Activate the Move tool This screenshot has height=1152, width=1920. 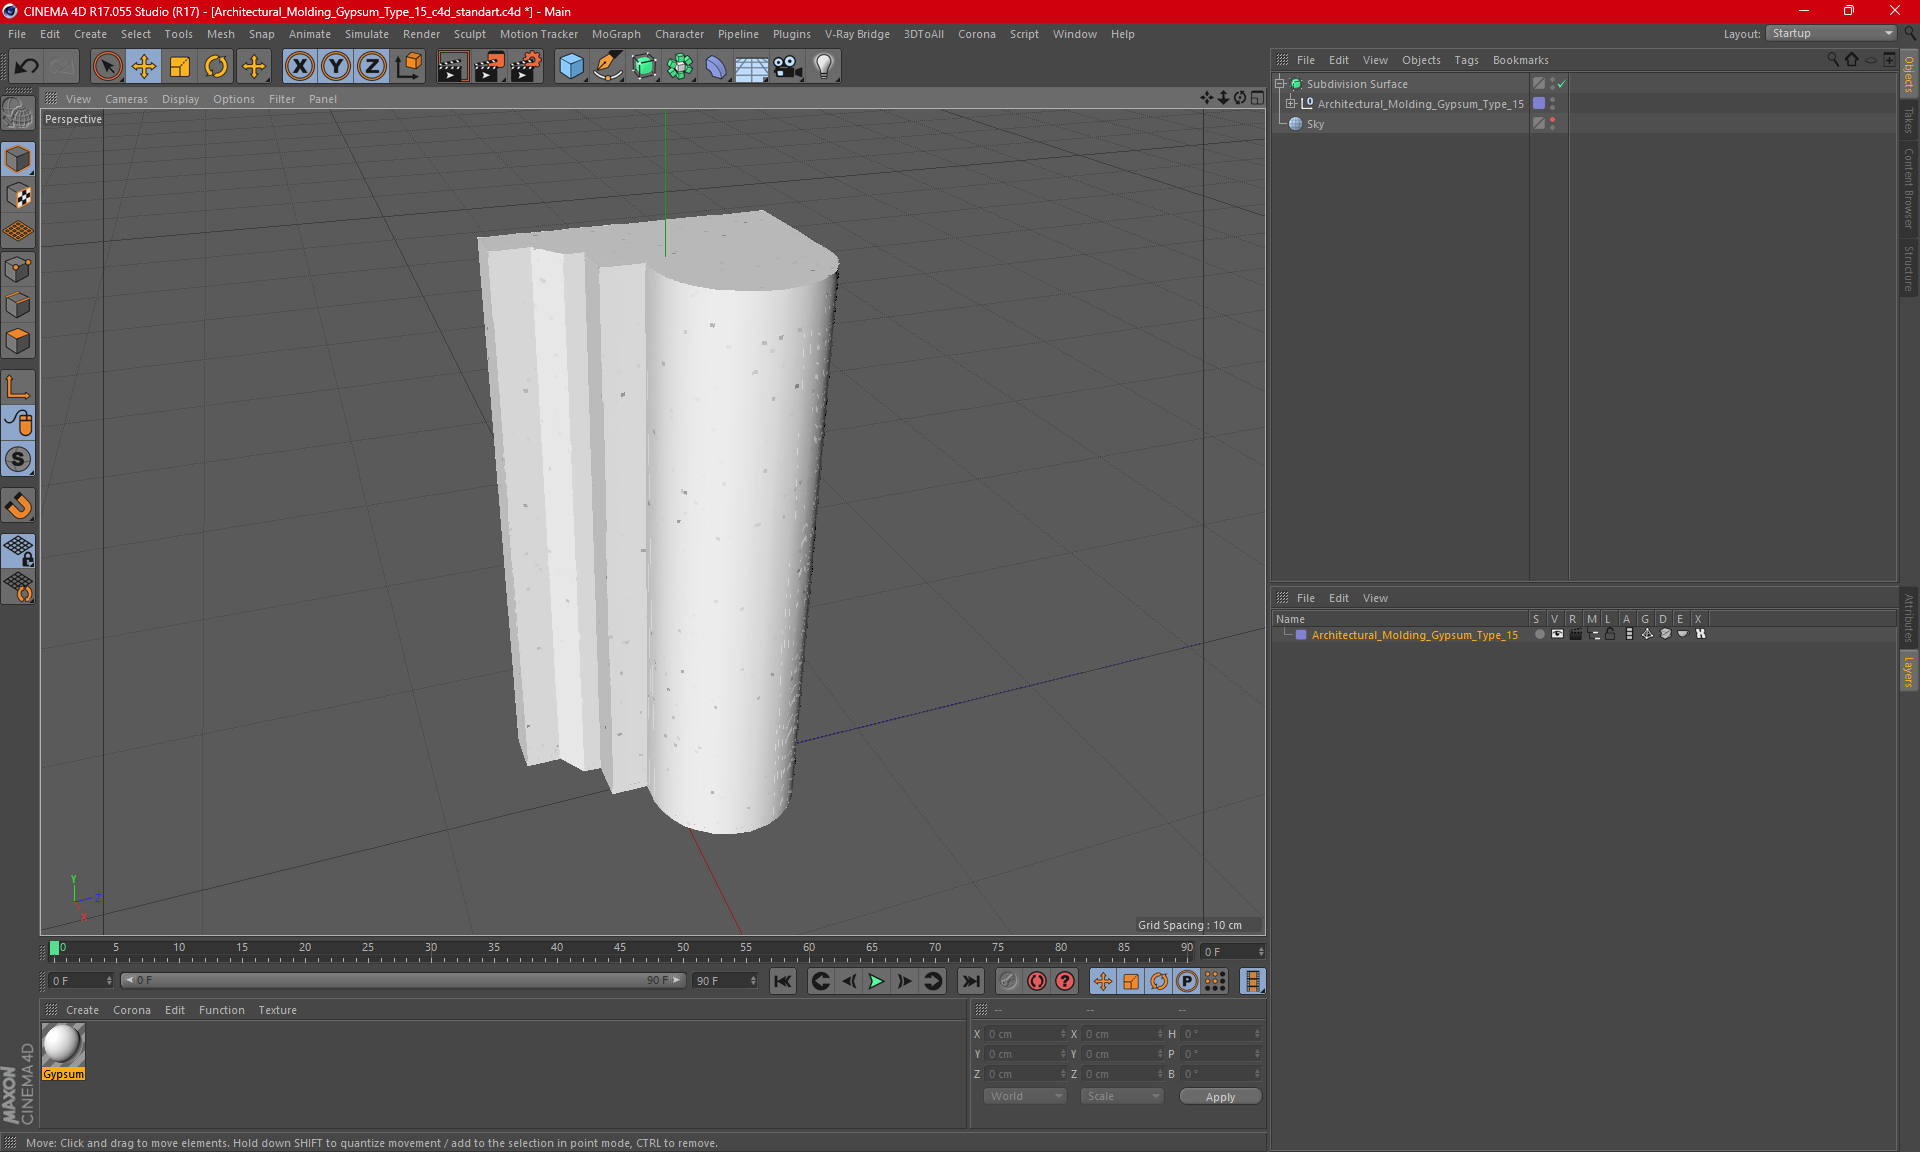point(143,67)
